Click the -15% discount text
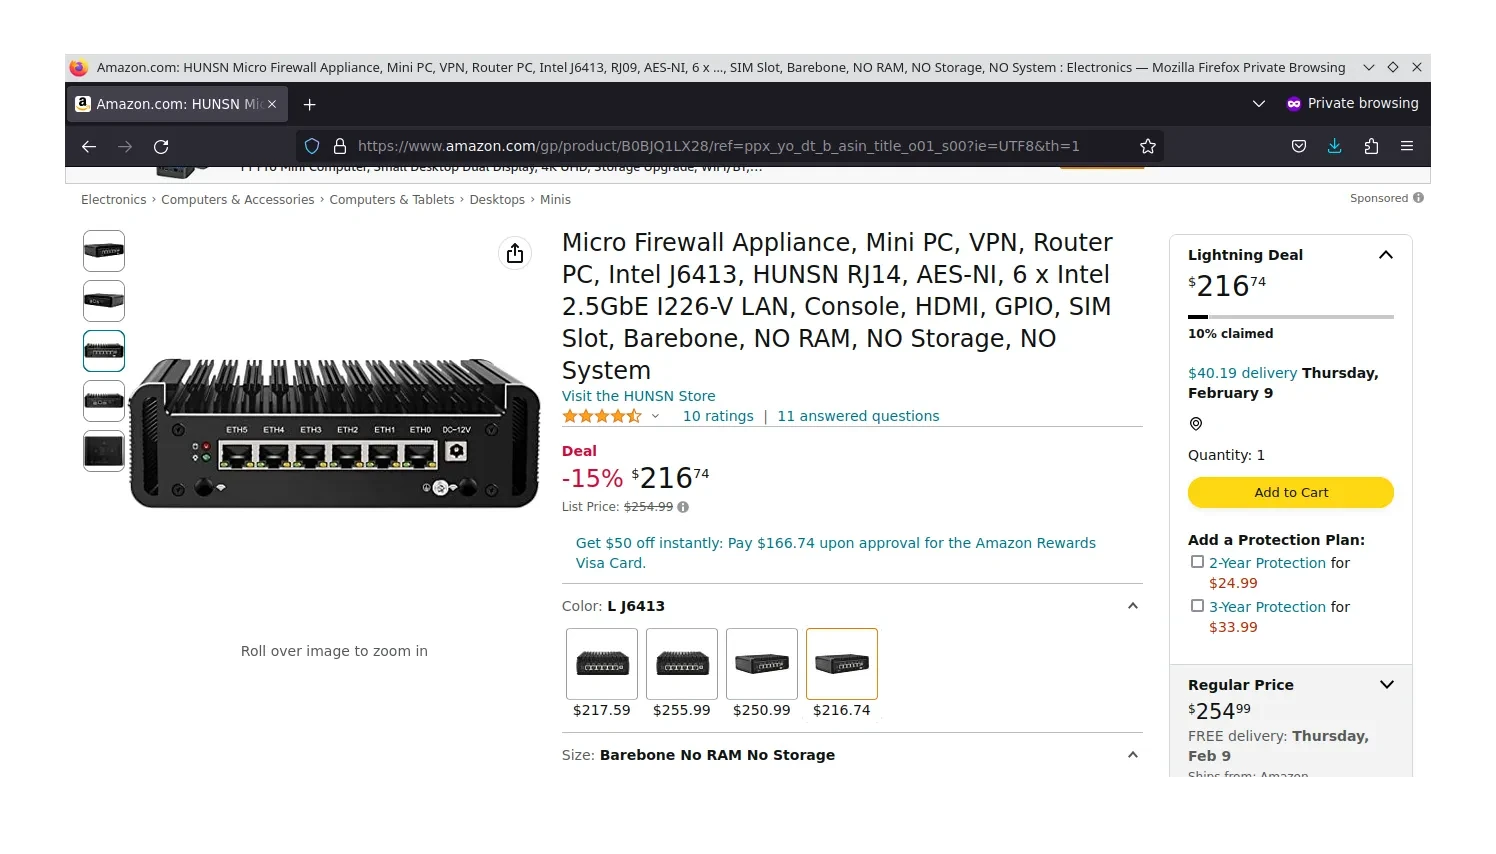 click(x=592, y=479)
